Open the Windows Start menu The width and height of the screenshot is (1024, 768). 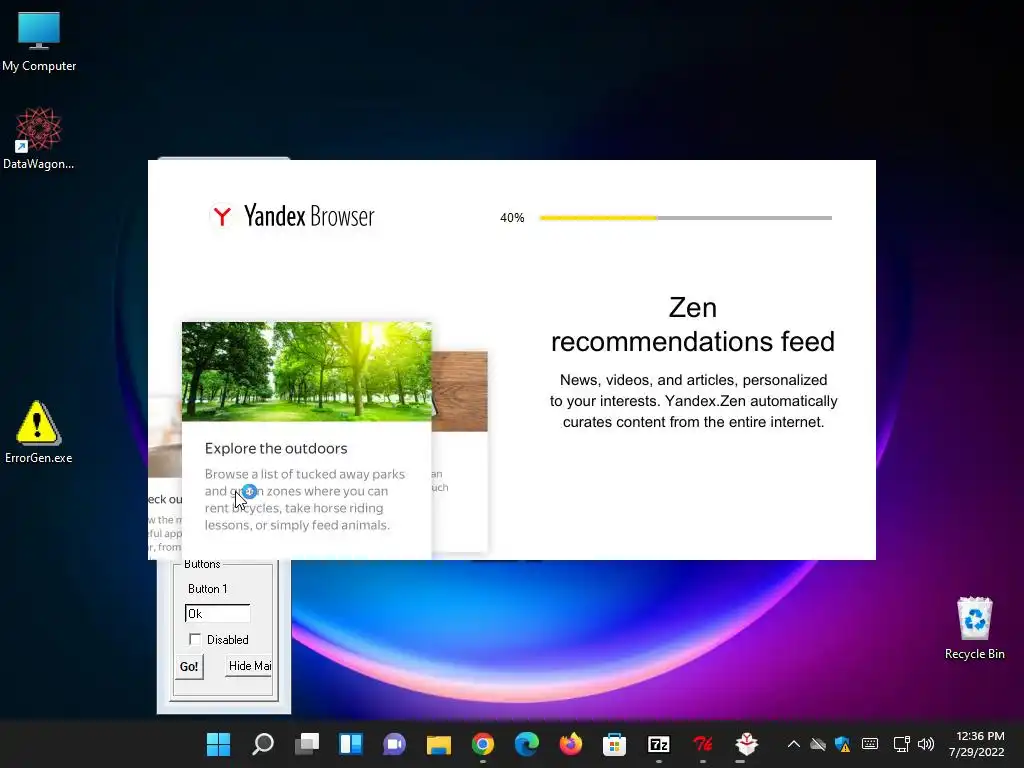(218, 744)
